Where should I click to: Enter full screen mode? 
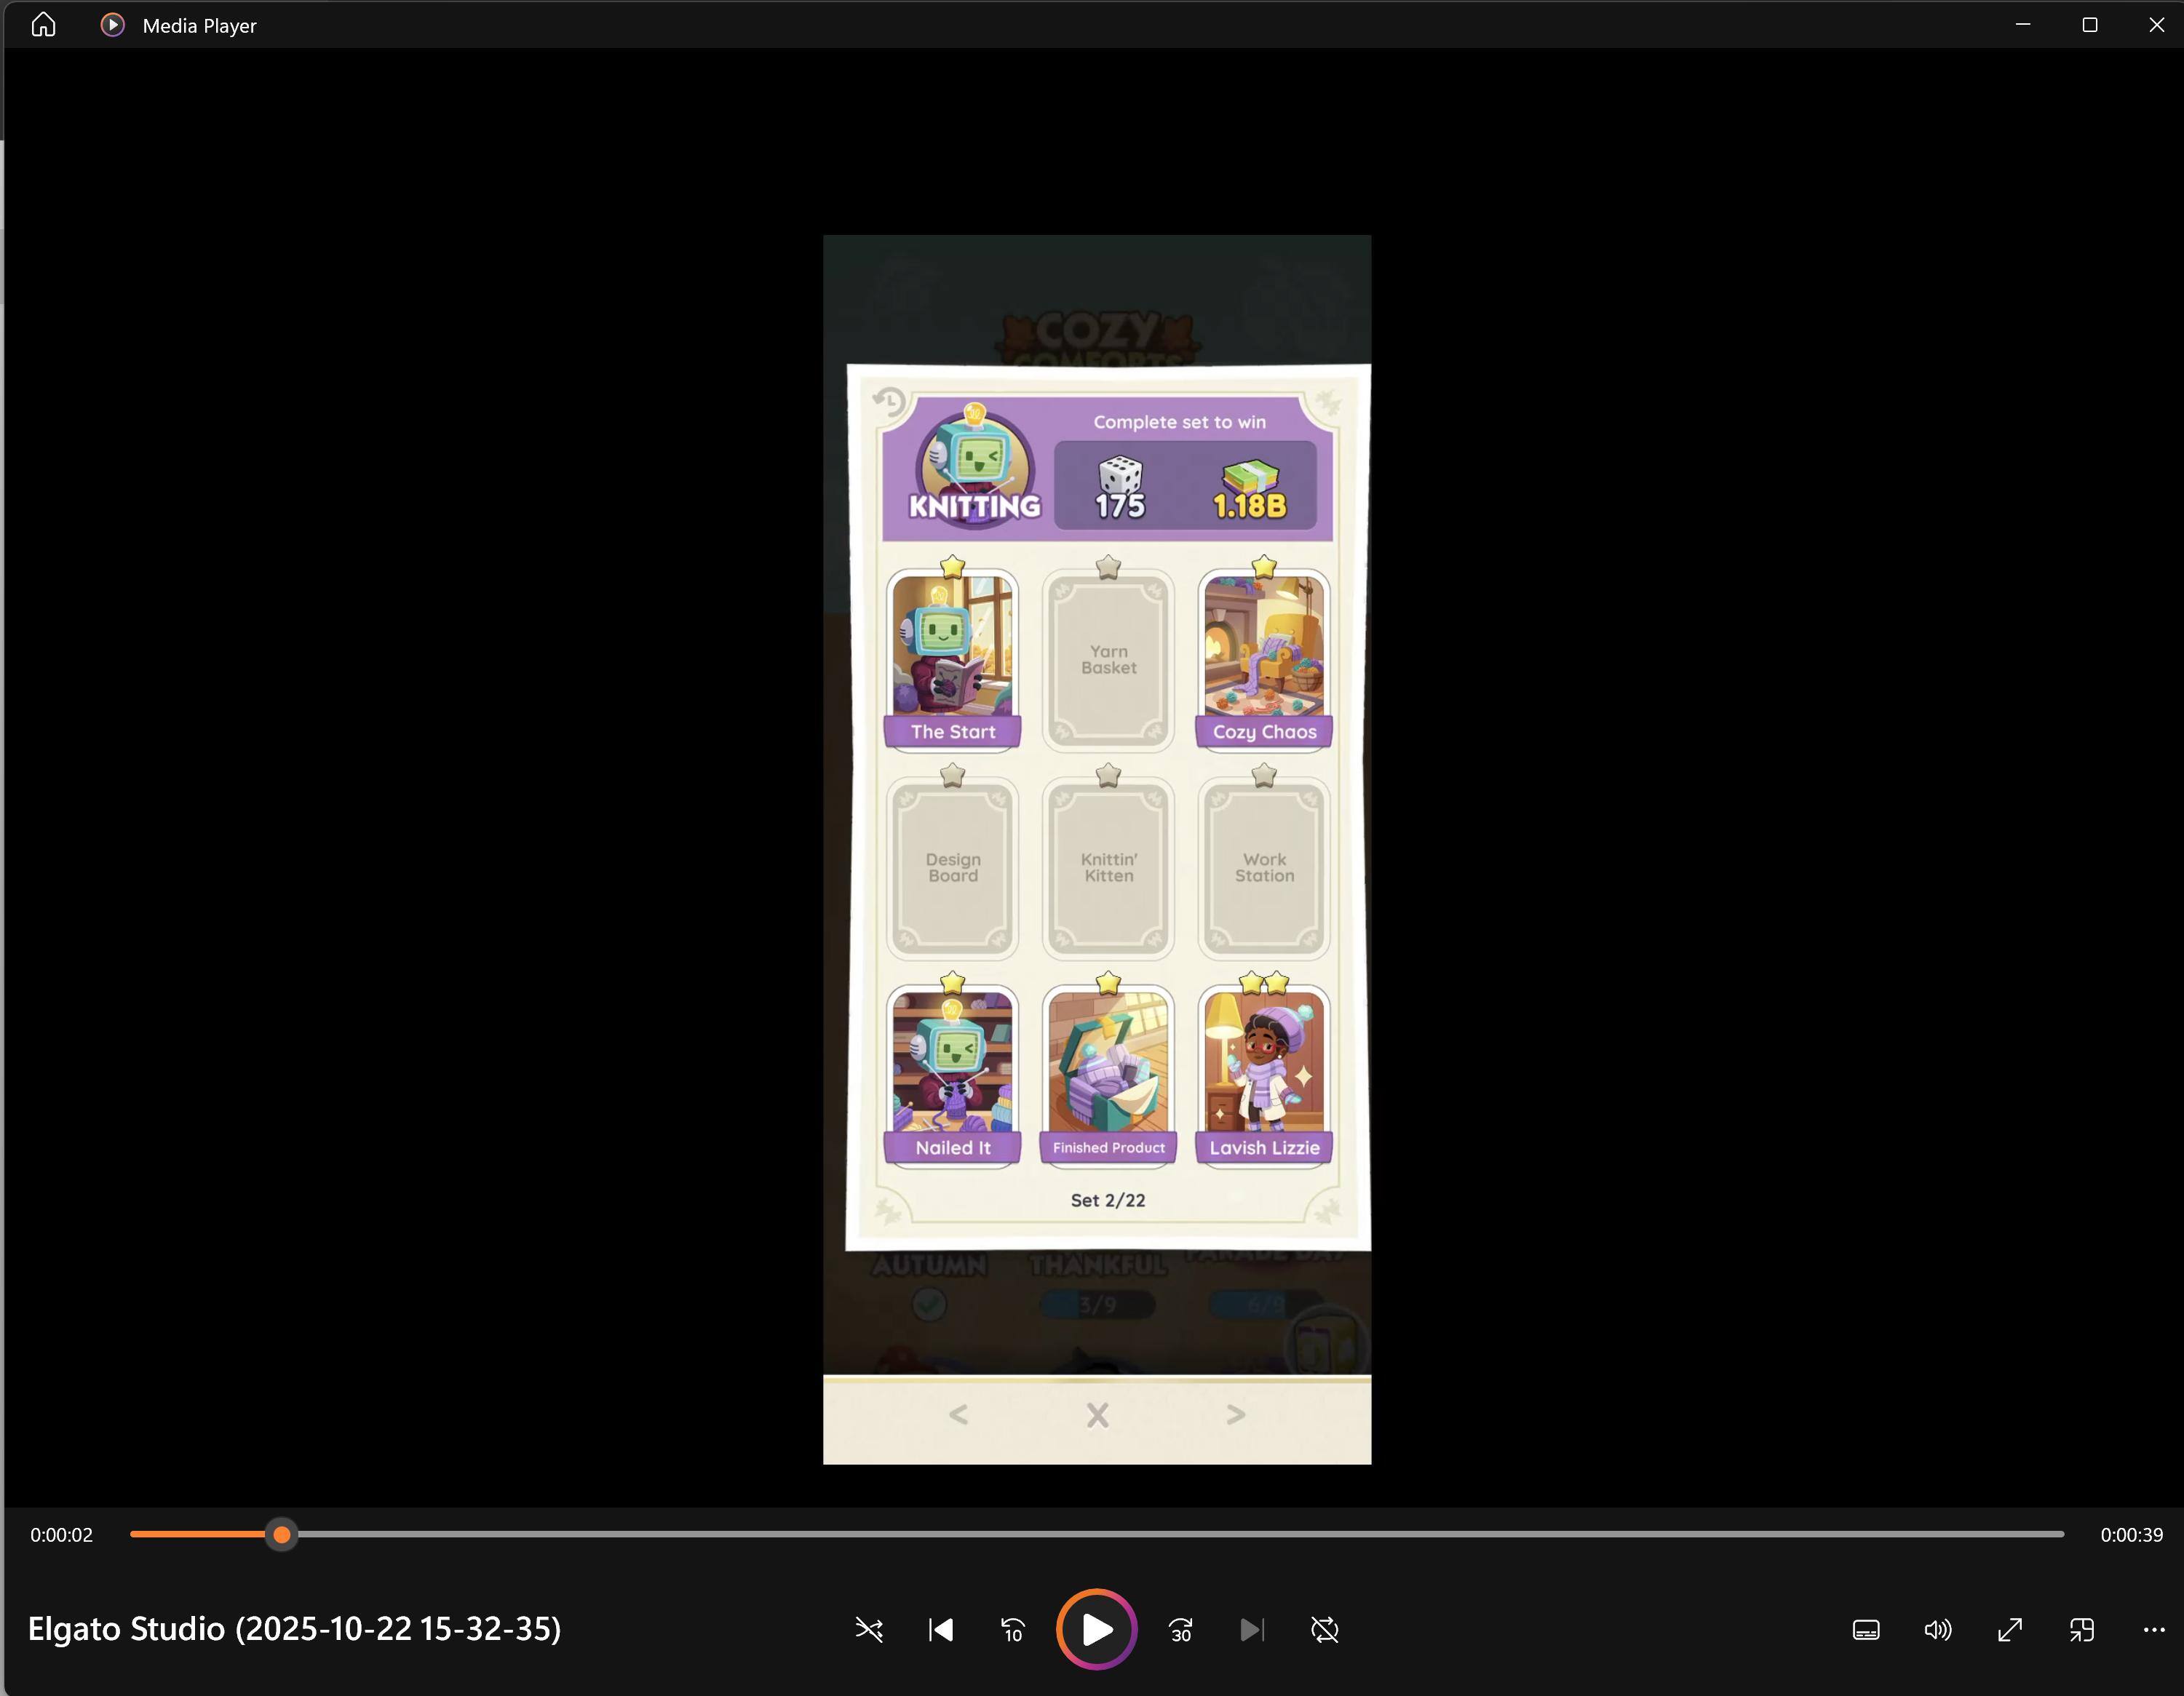pos(2009,1630)
